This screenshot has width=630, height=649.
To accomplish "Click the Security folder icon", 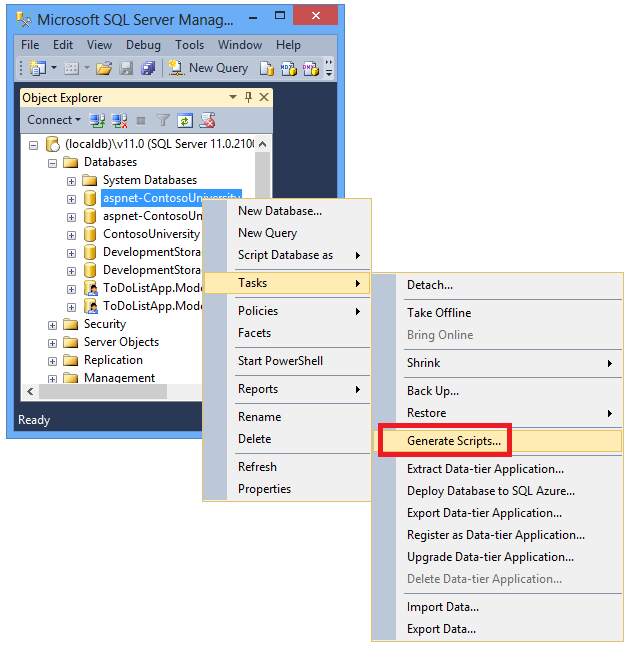I will pos(70,324).
